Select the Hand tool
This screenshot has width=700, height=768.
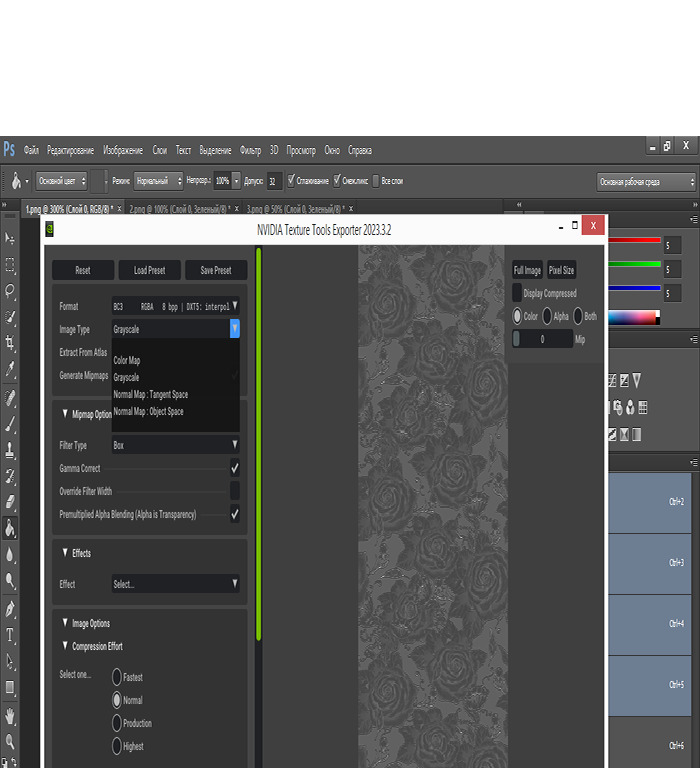[10, 717]
